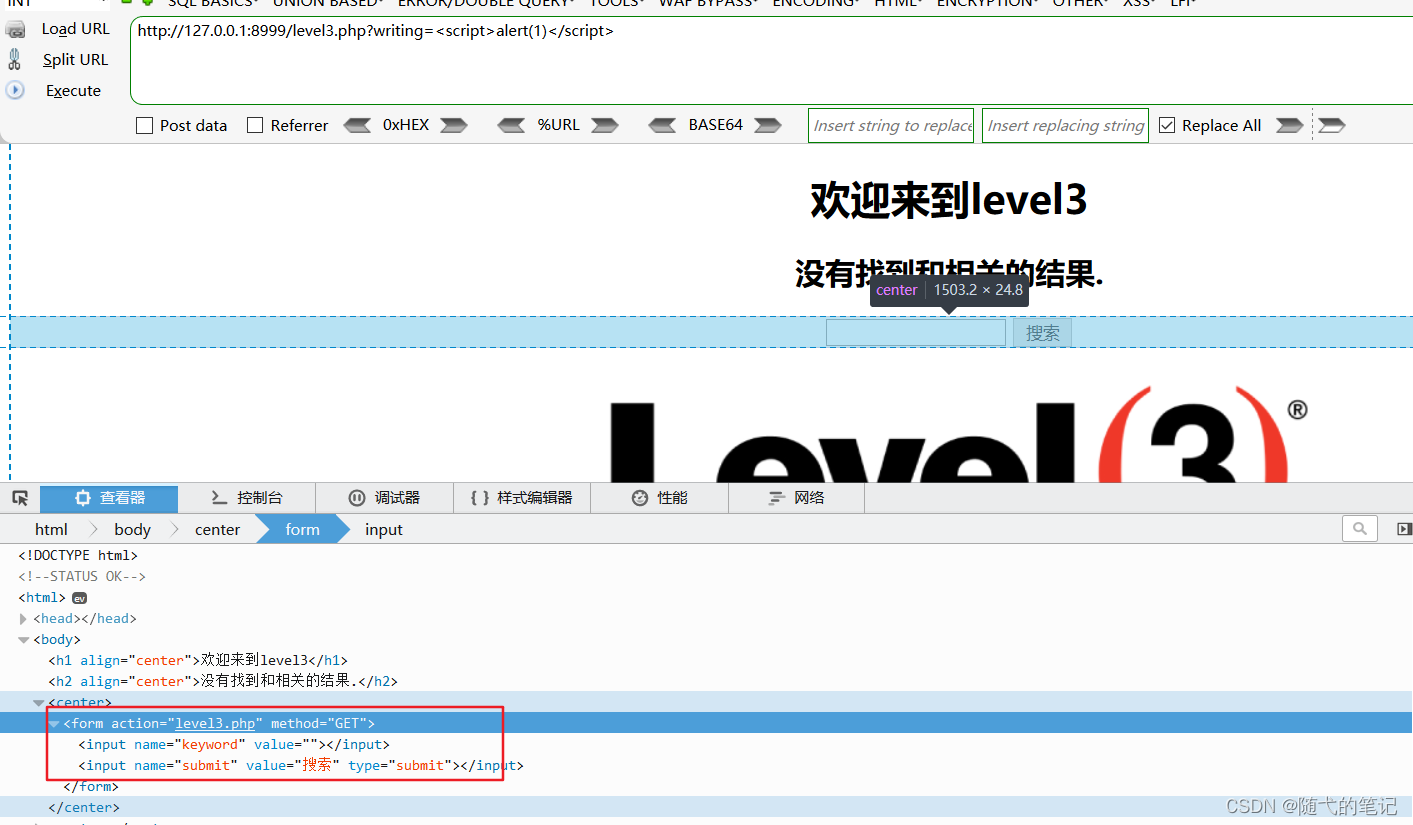Click the left arrow before BASE64
The width and height of the screenshot is (1413, 825).
click(x=662, y=125)
